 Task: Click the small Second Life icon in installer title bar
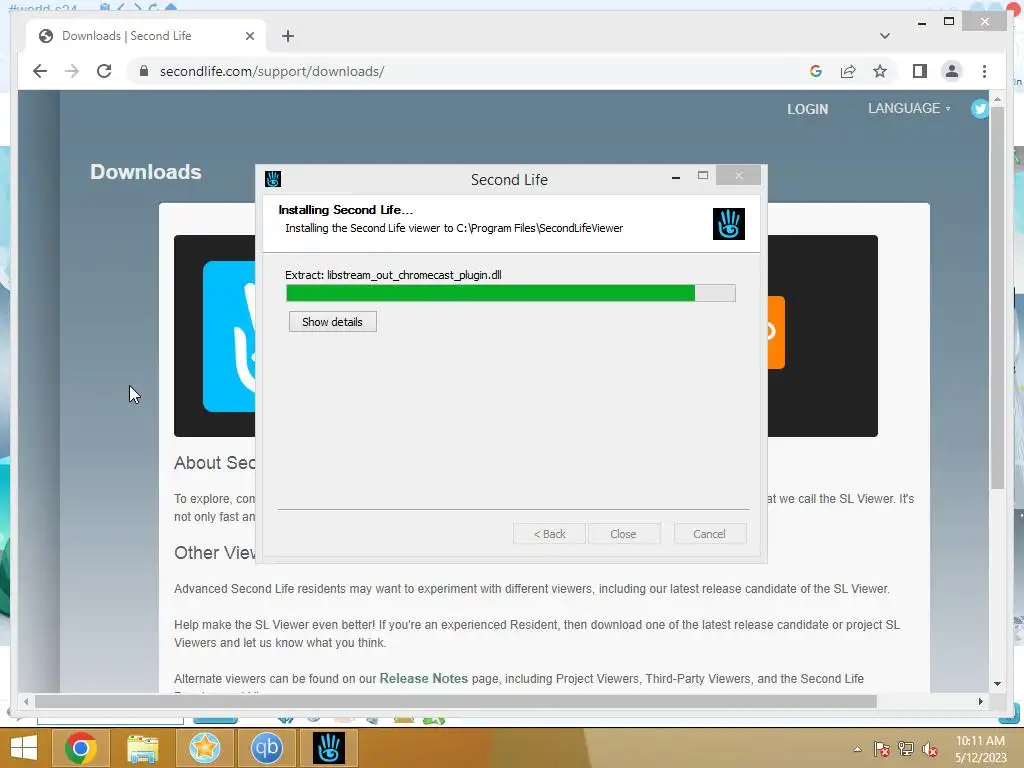coord(273,179)
